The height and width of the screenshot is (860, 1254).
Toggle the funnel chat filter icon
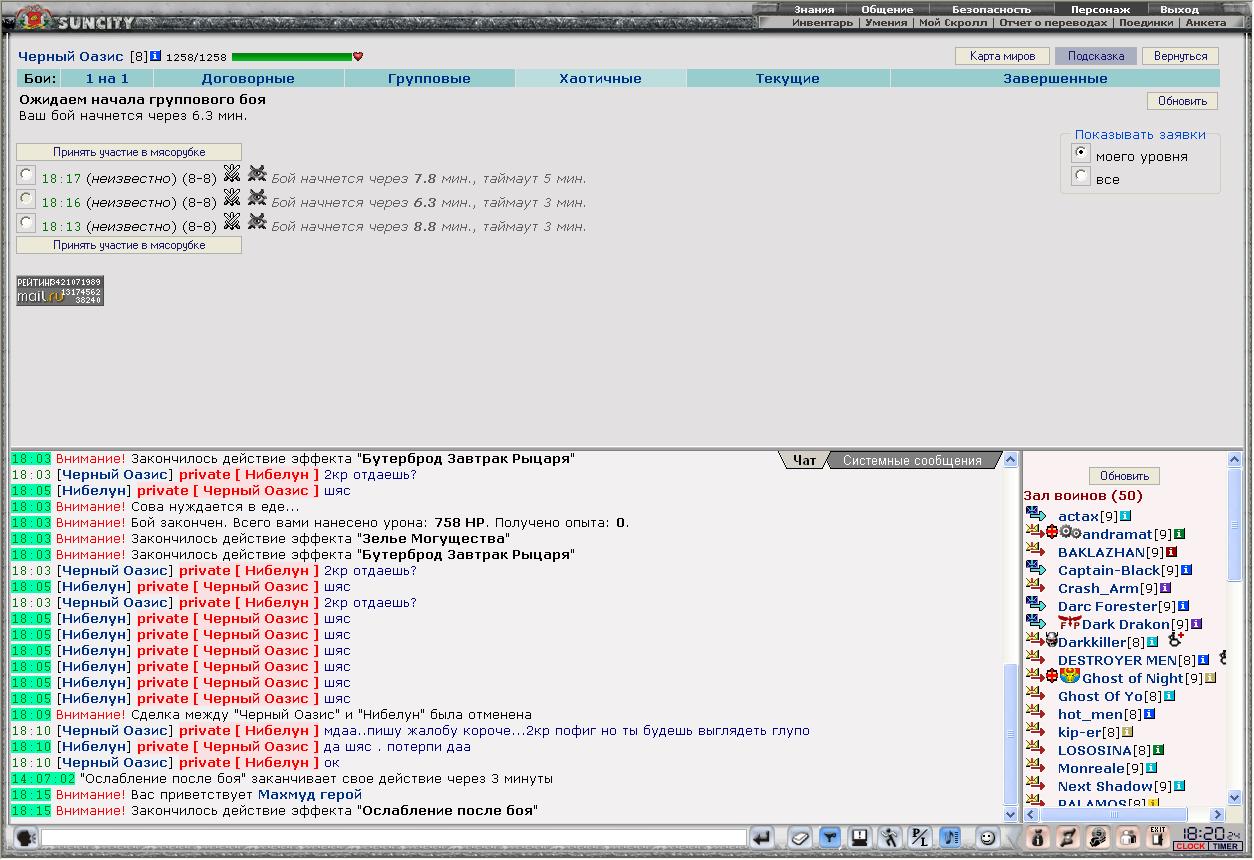(x=829, y=838)
